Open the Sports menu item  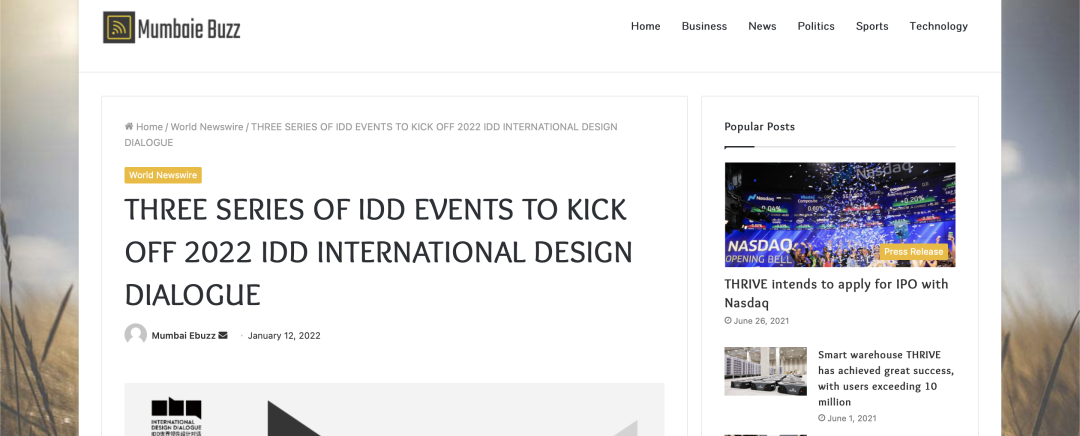click(x=872, y=26)
